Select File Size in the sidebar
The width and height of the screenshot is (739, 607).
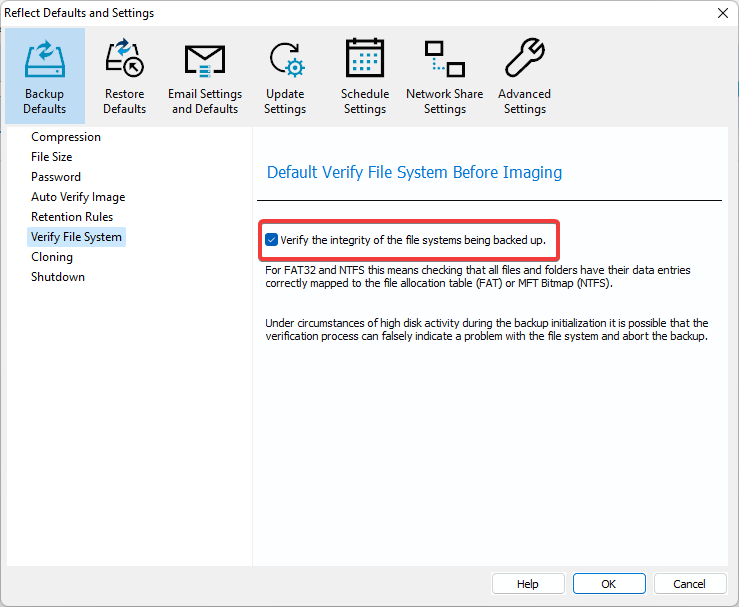click(51, 157)
